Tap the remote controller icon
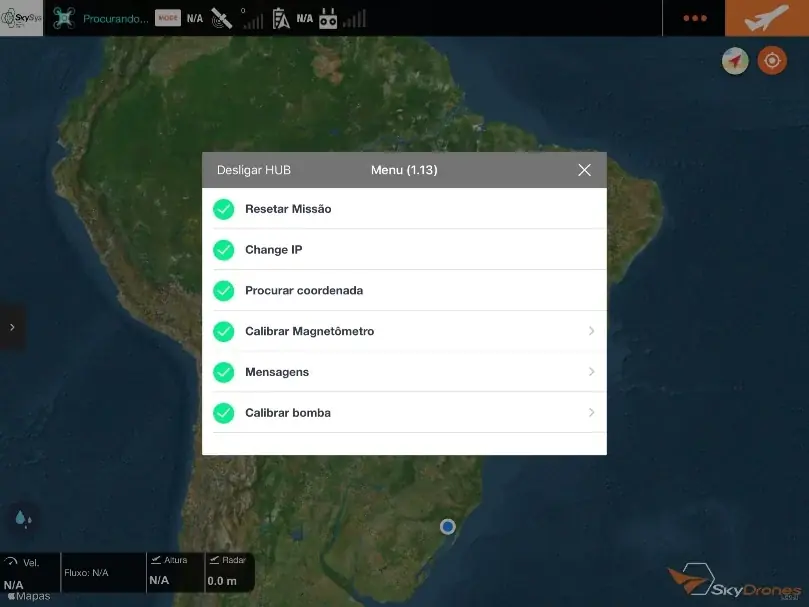809x607 pixels. 328,19
